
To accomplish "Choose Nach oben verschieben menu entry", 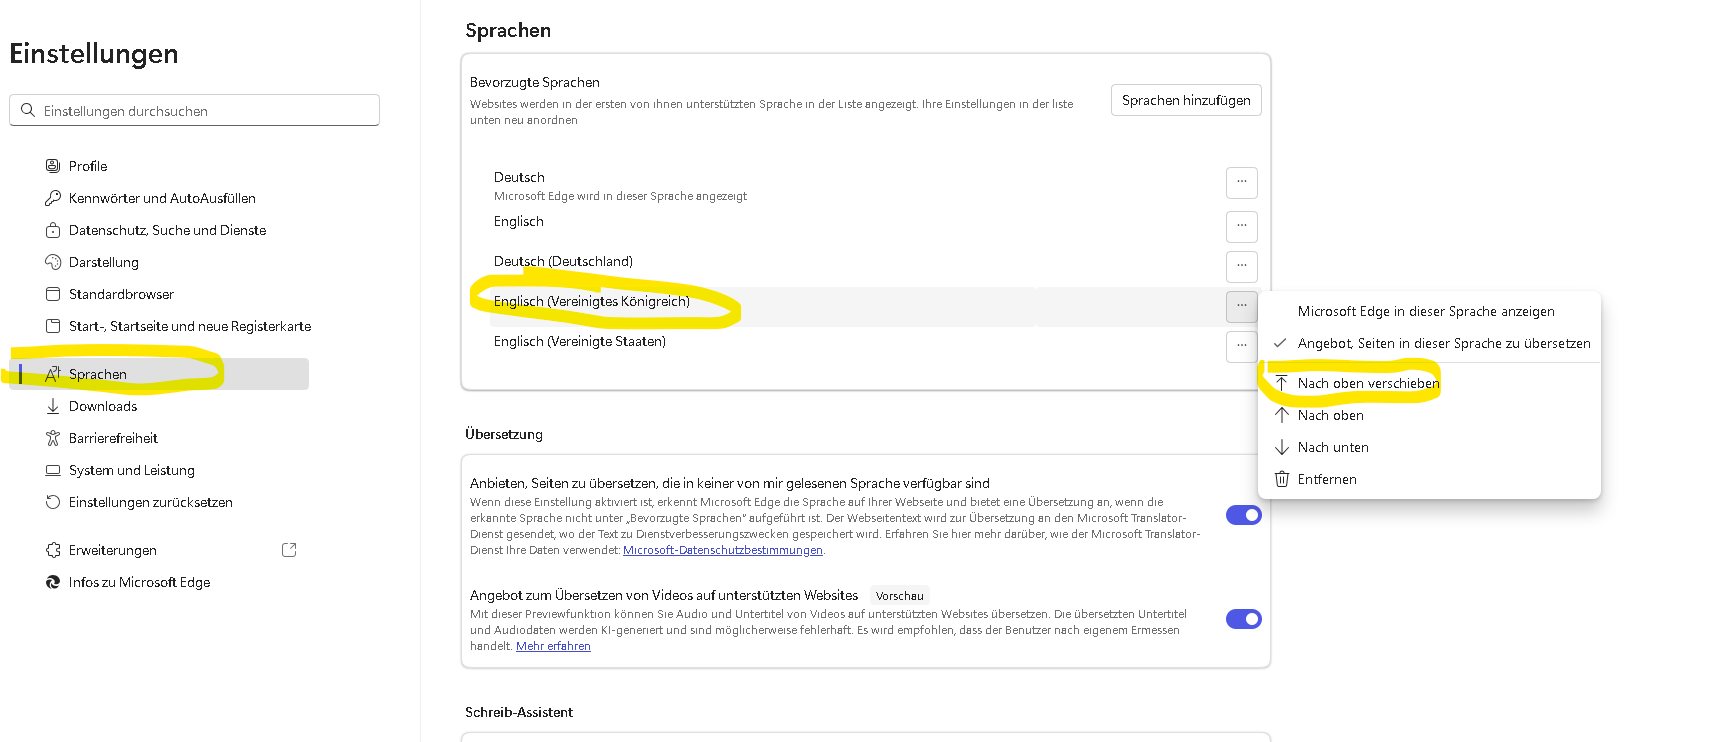I will 1430,383.
